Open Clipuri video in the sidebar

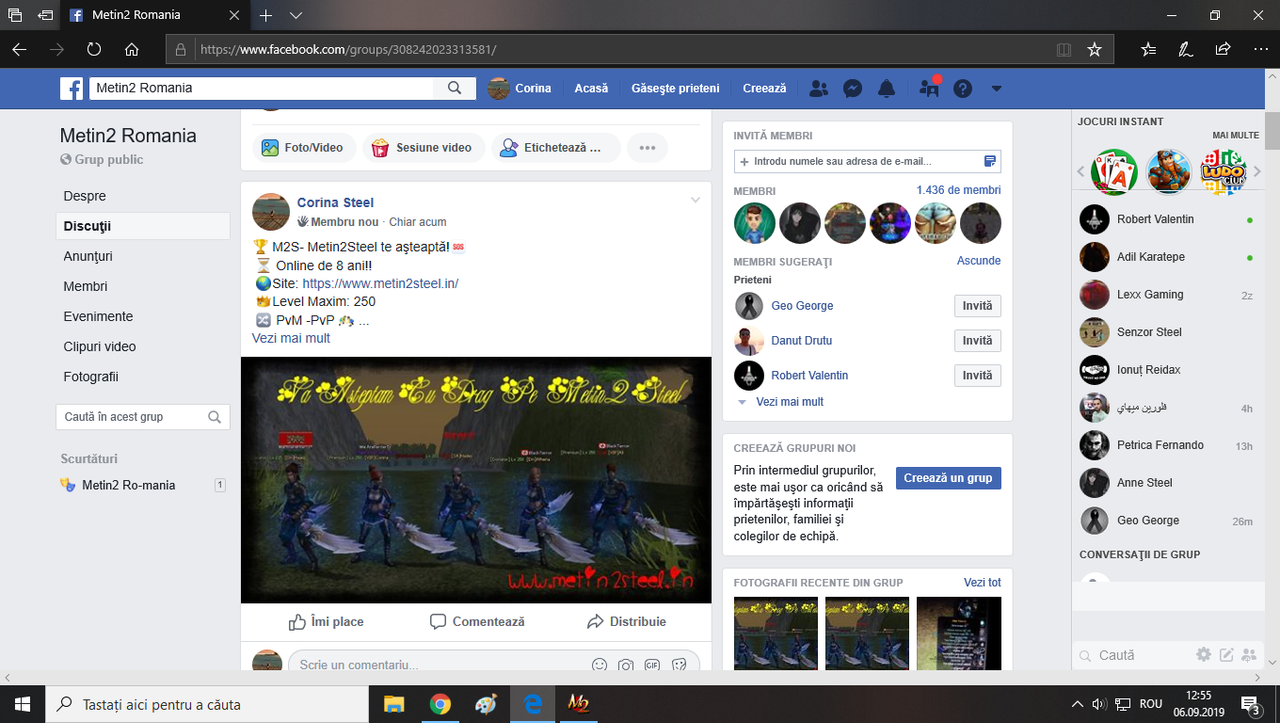100,346
